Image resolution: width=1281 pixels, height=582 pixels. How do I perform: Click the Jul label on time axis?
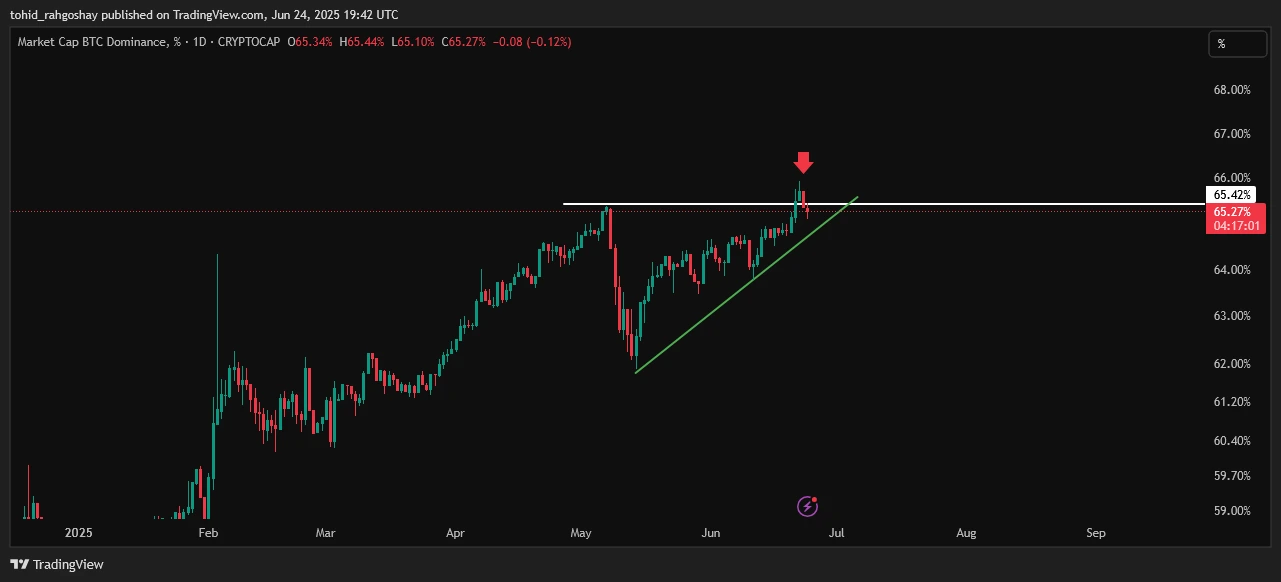(x=836, y=533)
